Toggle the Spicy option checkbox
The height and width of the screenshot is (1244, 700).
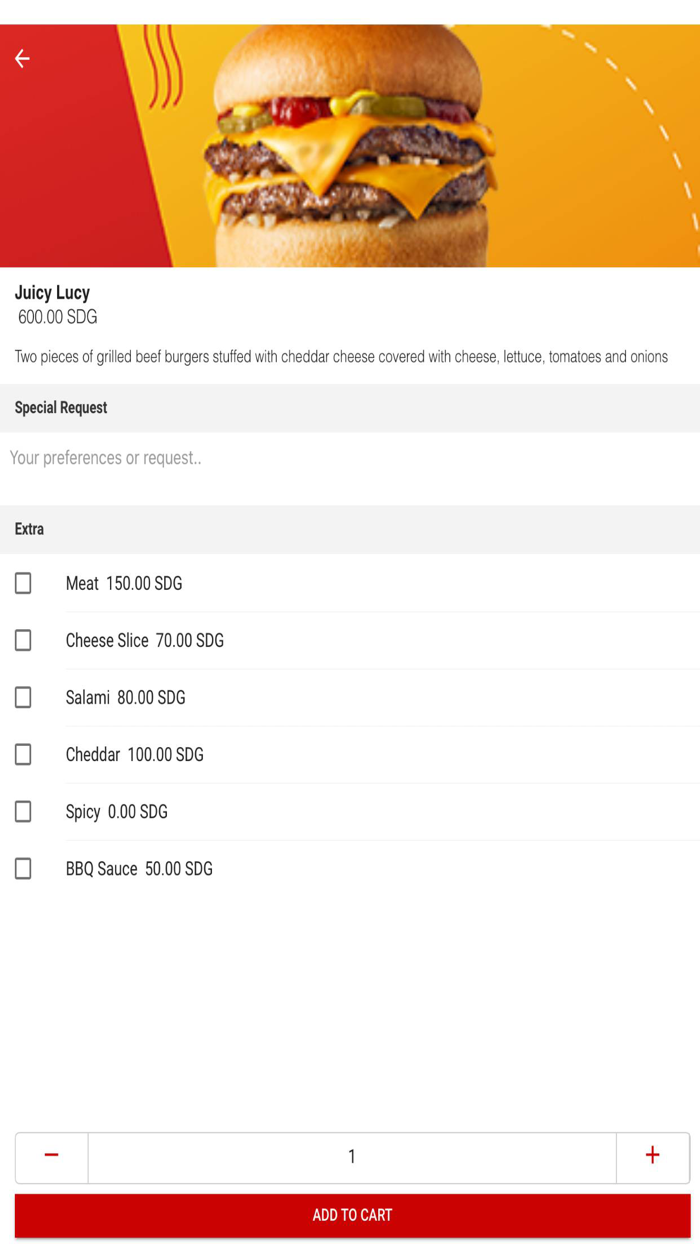pyautogui.click(x=23, y=811)
